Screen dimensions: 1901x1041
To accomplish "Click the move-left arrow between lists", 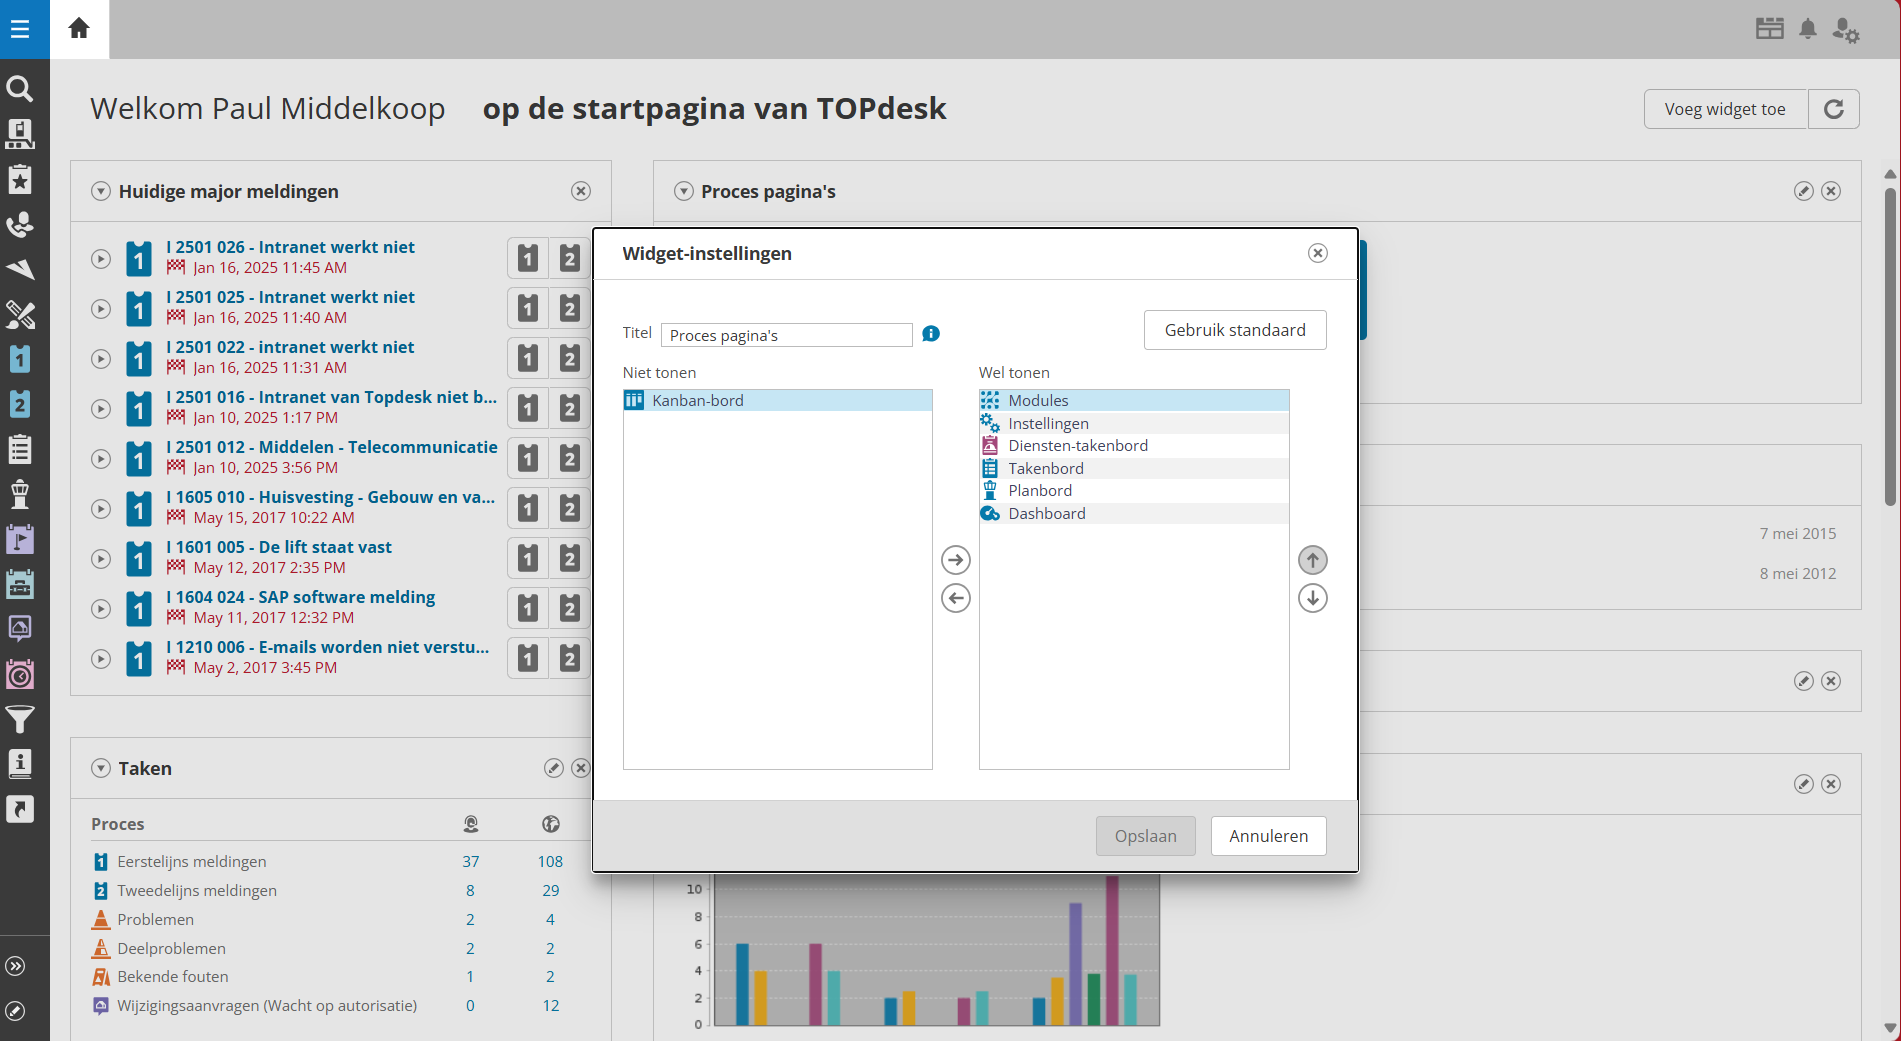I will (x=956, y=598).
